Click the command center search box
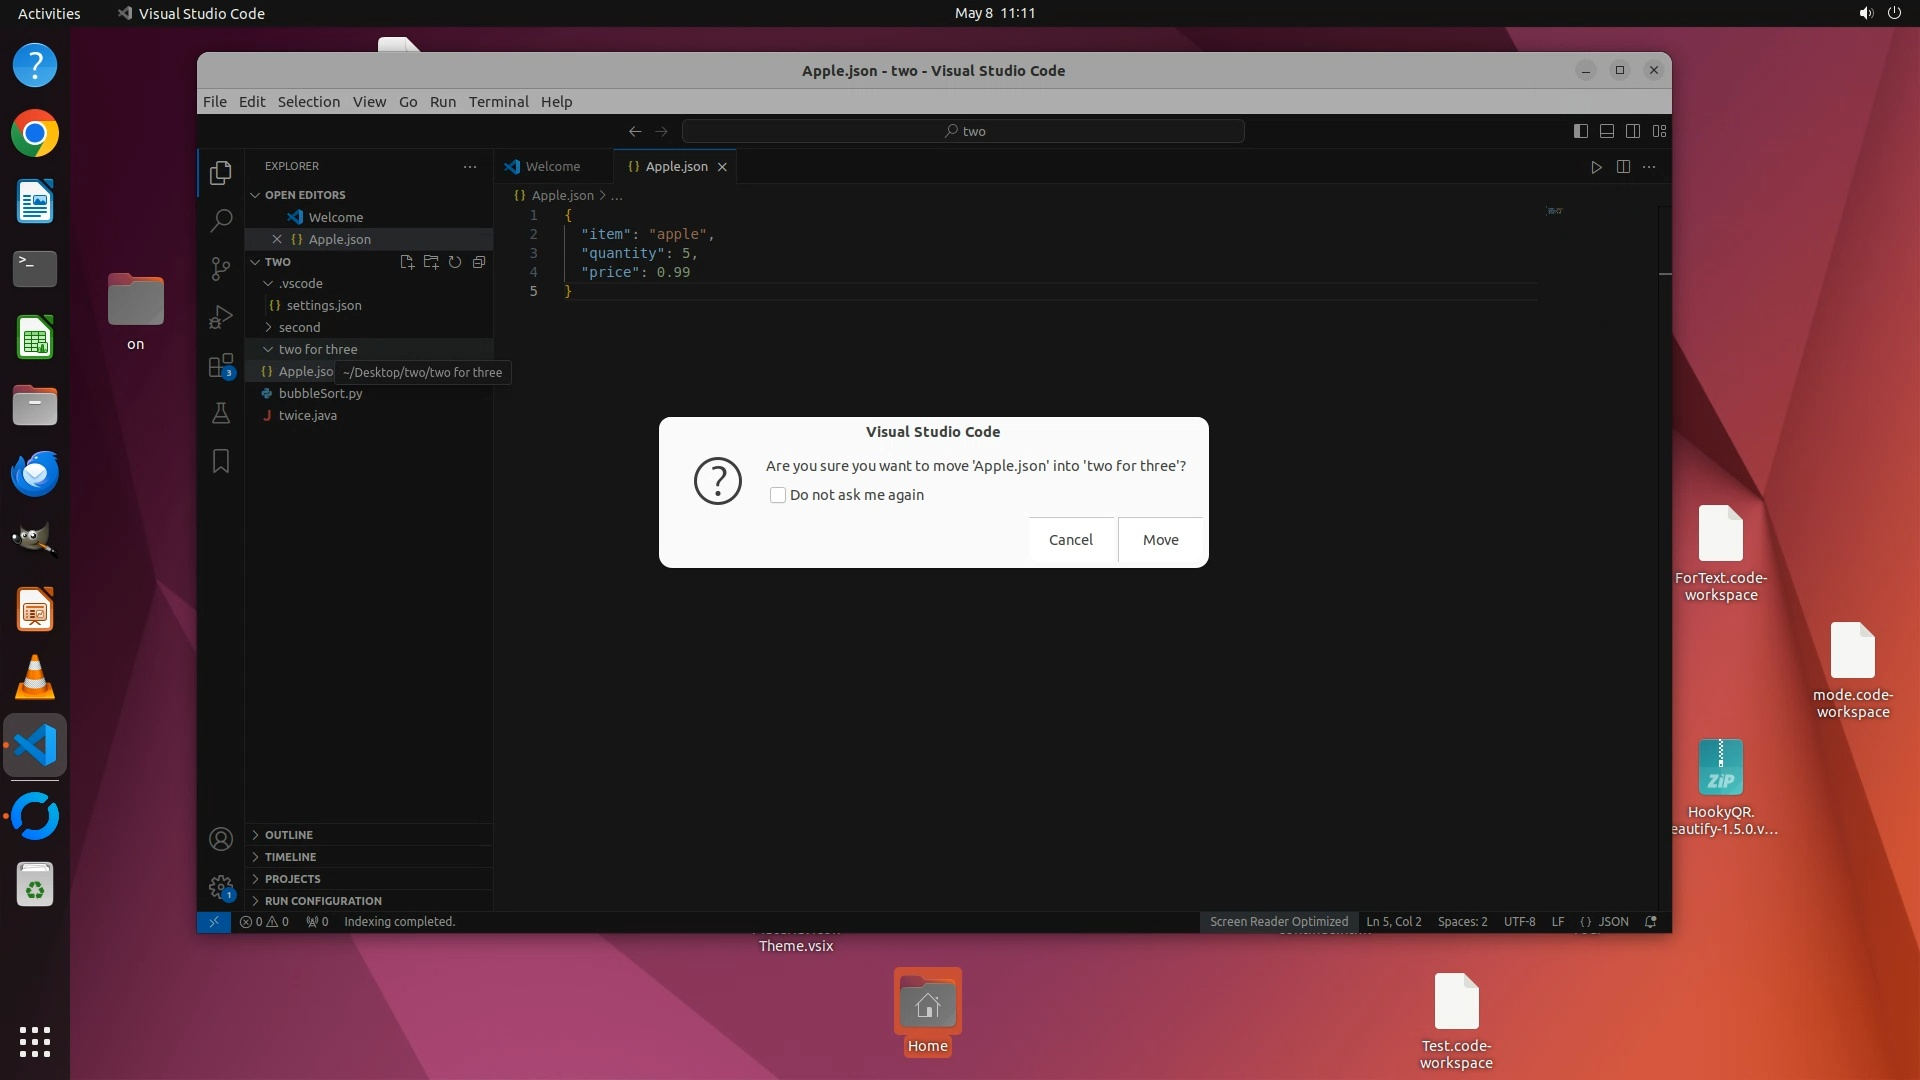 click(963, 131)
